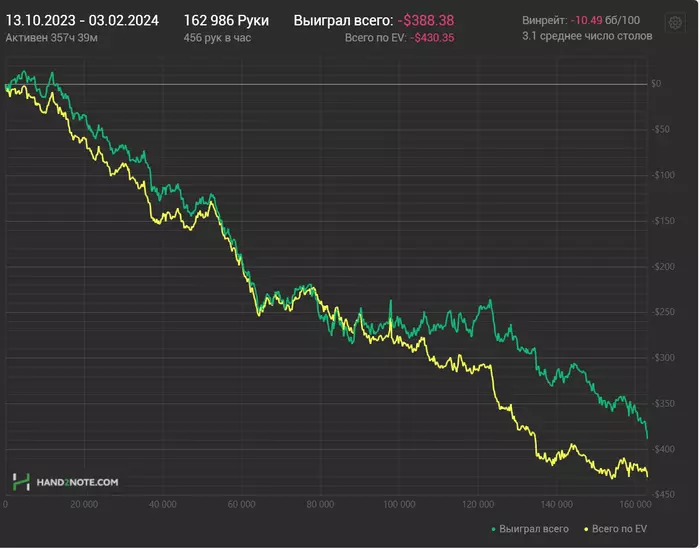The image size is (700, 549).
Task: Click the 20 000 x-axis tick label
Action: 84,504
